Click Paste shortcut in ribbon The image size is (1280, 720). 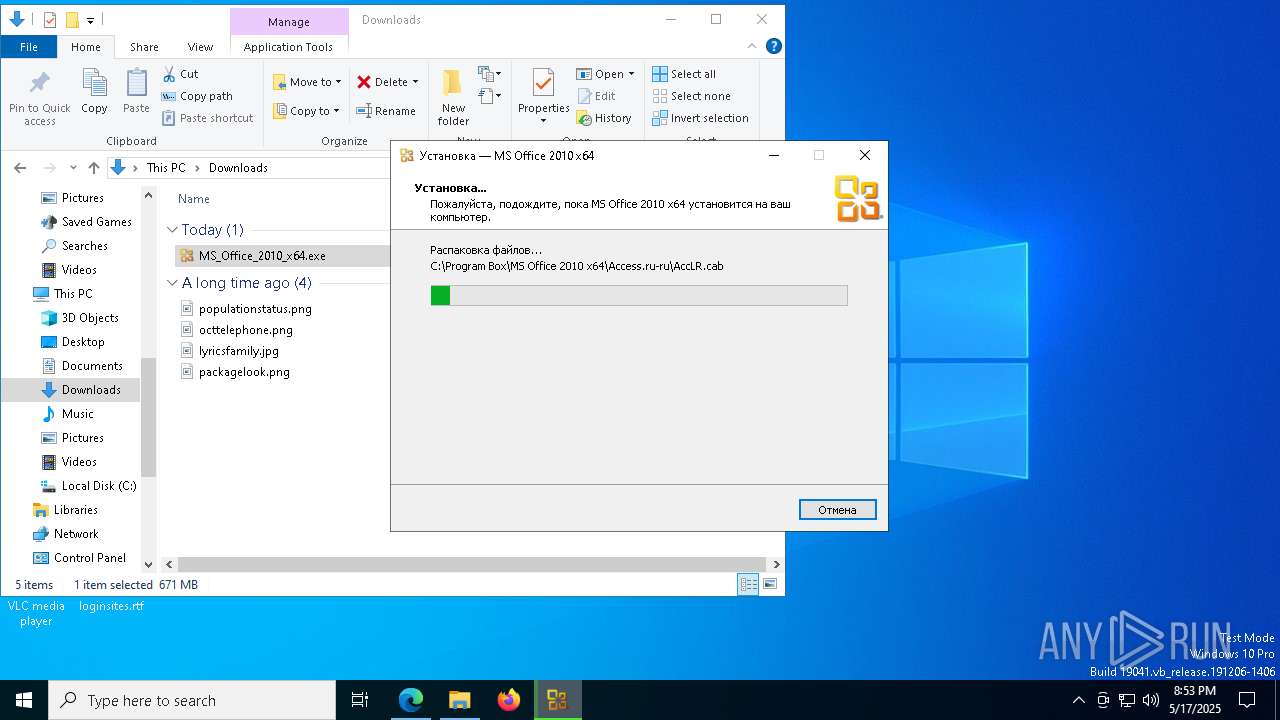click(x=207, y=118)
